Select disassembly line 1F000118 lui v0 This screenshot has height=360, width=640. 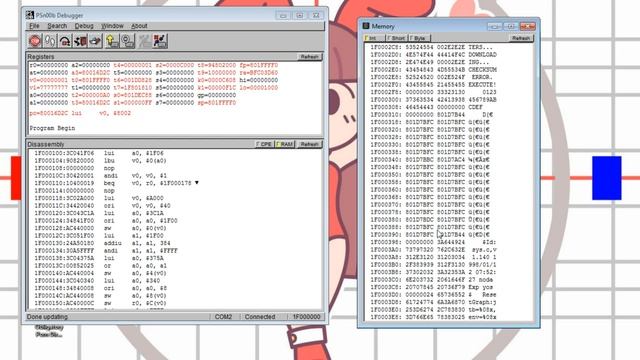pos(99,198)
